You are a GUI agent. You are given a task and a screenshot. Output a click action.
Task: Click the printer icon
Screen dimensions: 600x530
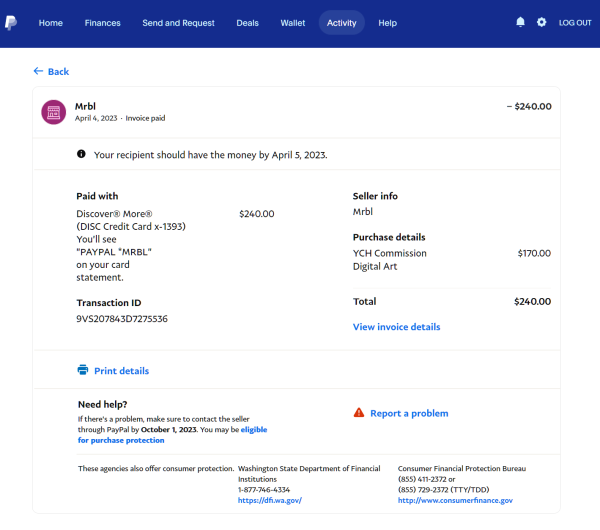pyautogui.click(x=83, y=370)
